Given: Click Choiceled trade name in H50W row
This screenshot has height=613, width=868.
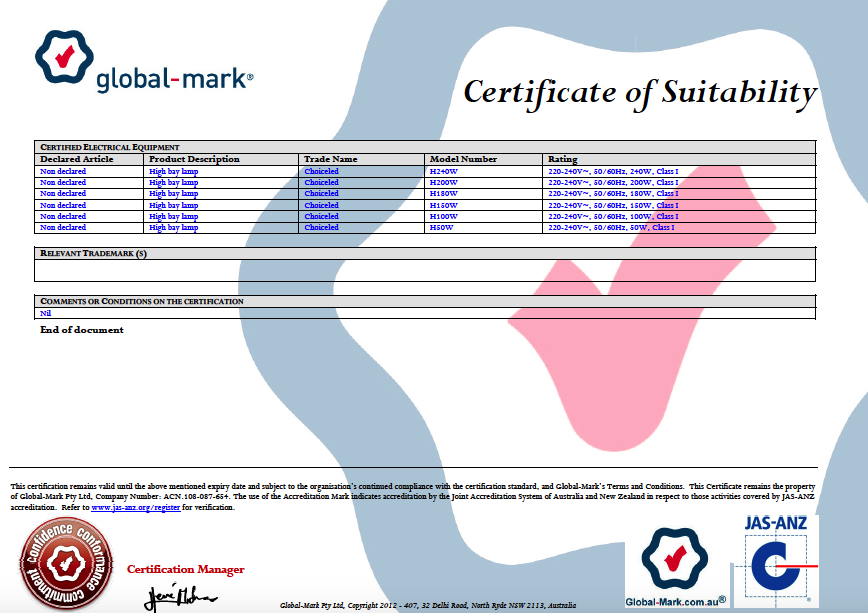Looking at the screenshot, I should coord(321,228).
